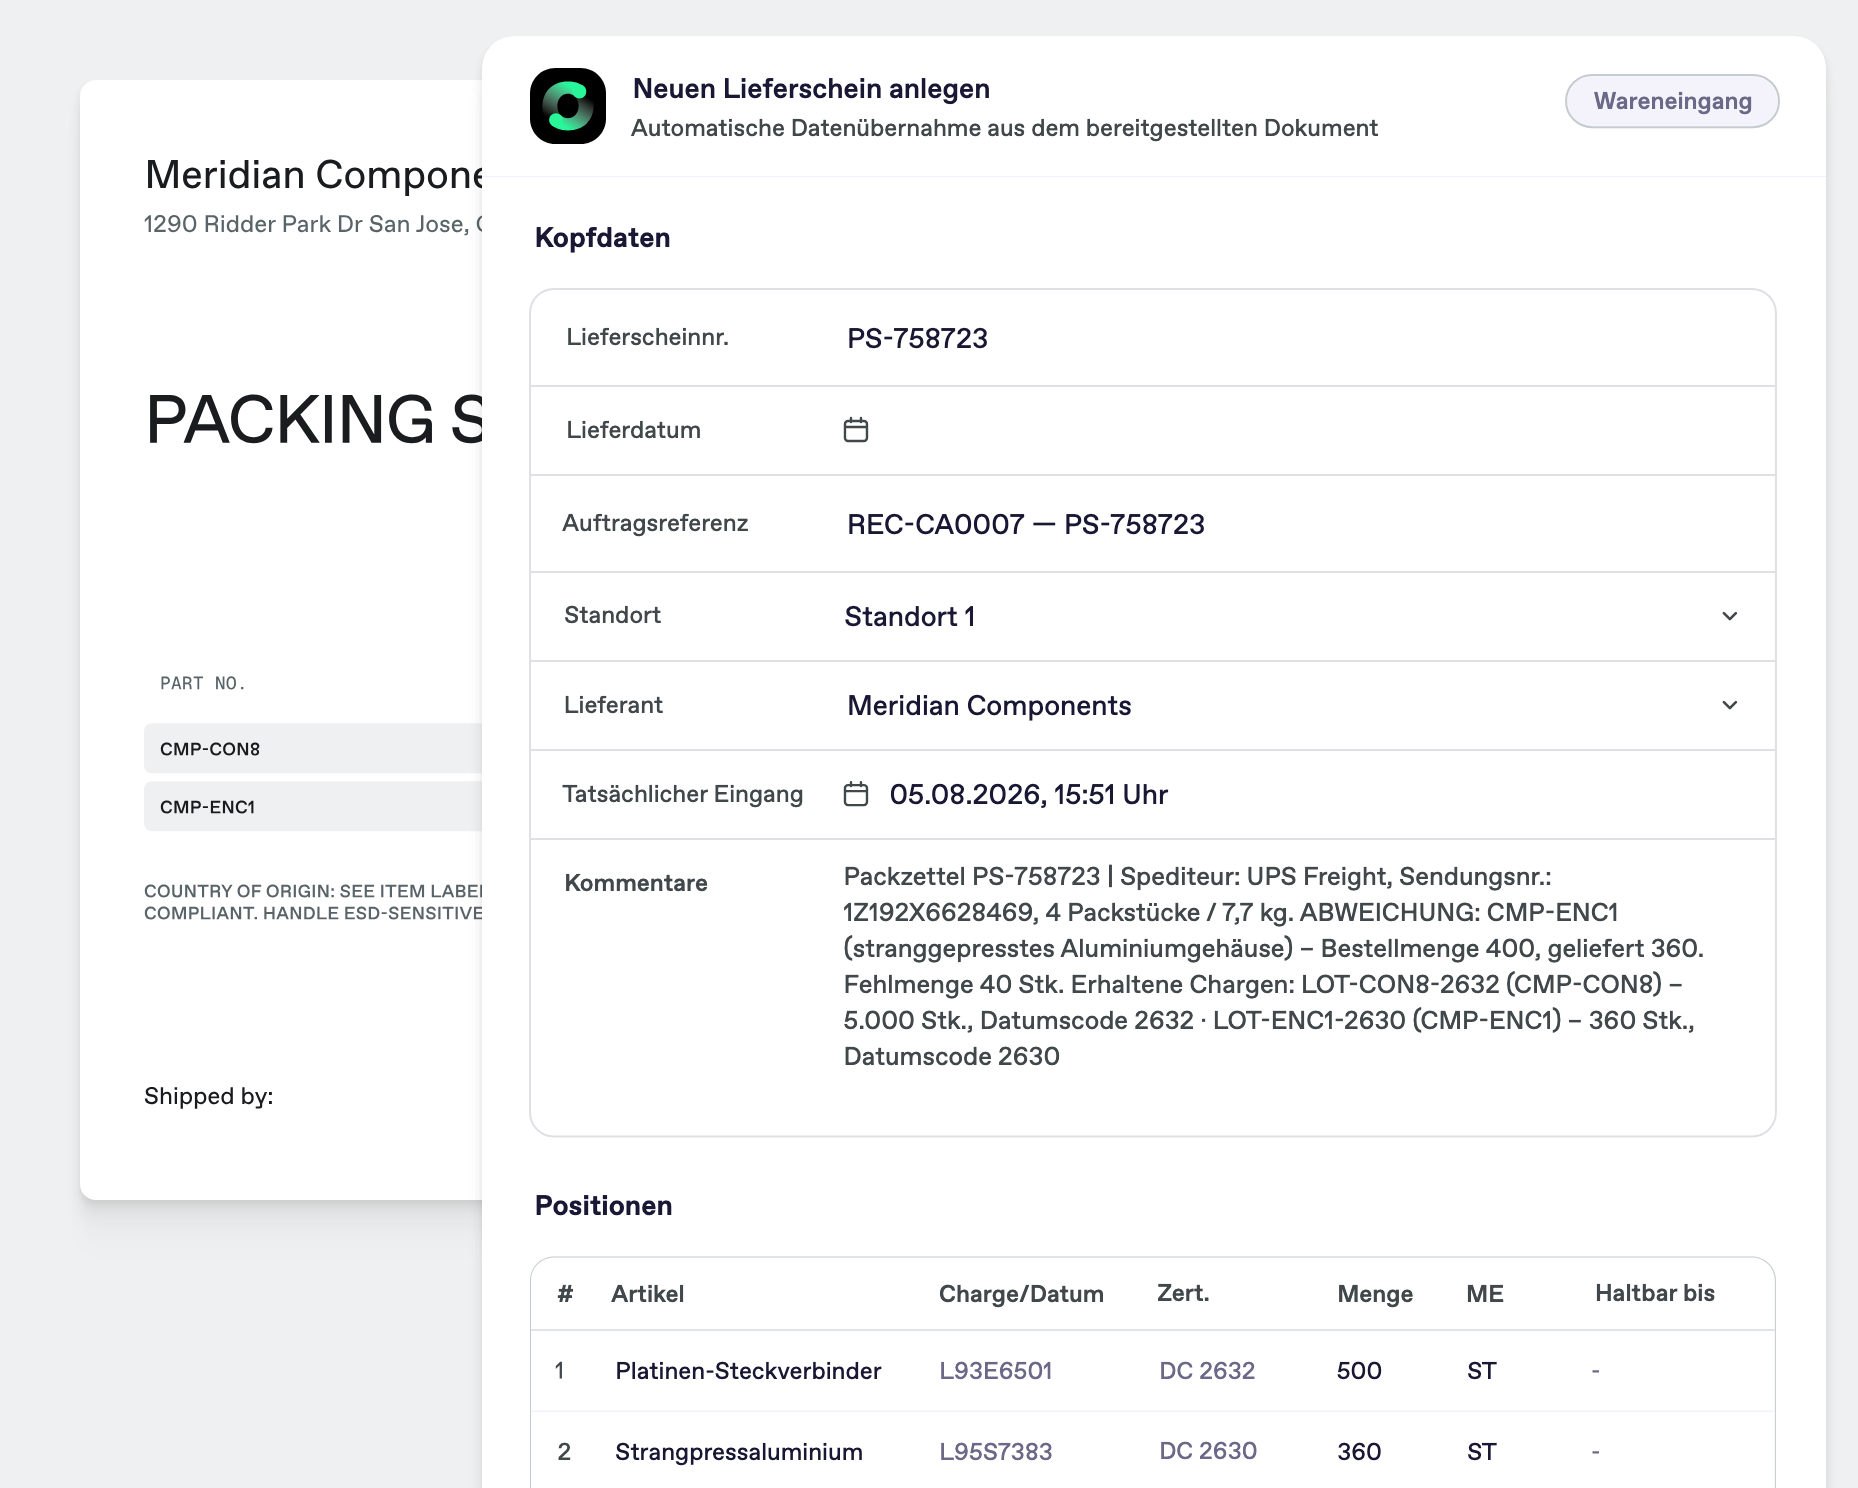Viewport: 1858px width, 1488px height.
Task: Edit the Lieferscheinnr. field PS-758723
Action: coord(917,338)
